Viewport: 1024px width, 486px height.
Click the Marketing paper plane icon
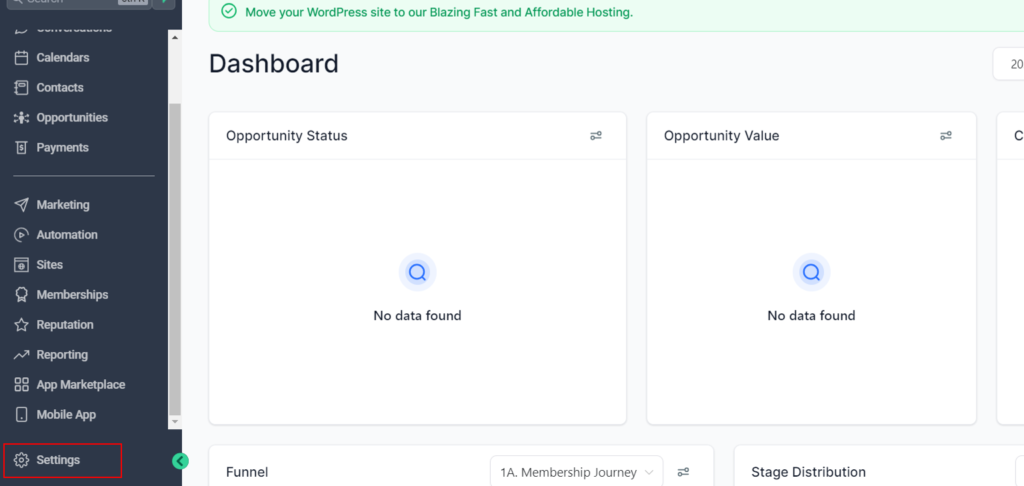[21, 205]
